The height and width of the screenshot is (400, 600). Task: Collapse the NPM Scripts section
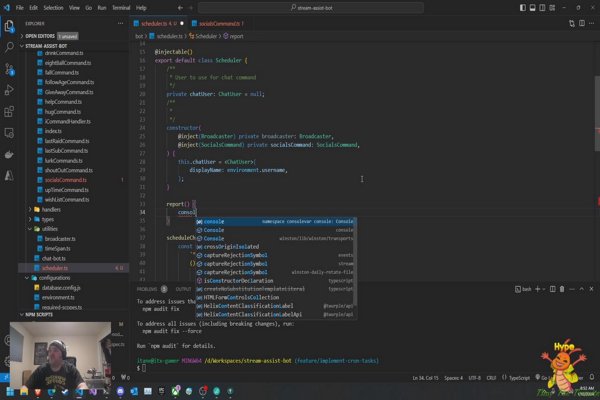[x=39, y=315]
